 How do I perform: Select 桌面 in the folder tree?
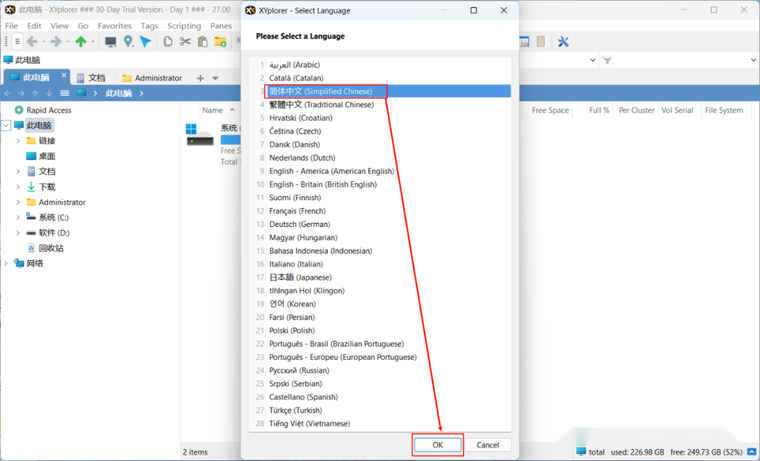[x=47, y=156]
